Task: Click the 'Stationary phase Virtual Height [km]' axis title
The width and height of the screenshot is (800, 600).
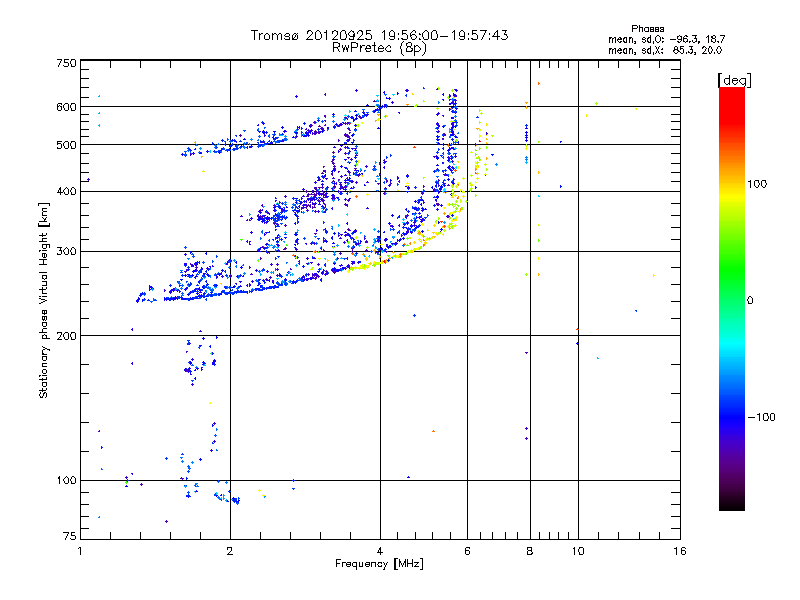Action: click(44, 300)
